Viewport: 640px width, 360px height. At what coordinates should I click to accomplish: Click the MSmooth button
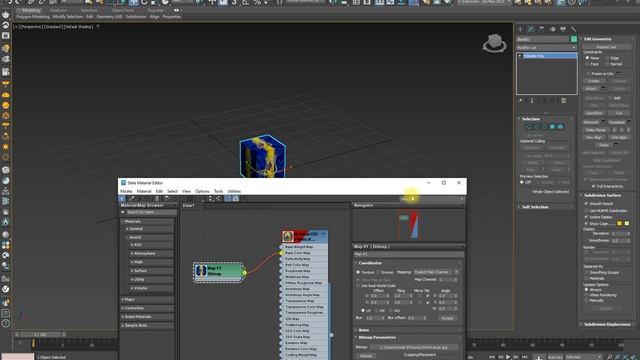[x=591, y=122]
